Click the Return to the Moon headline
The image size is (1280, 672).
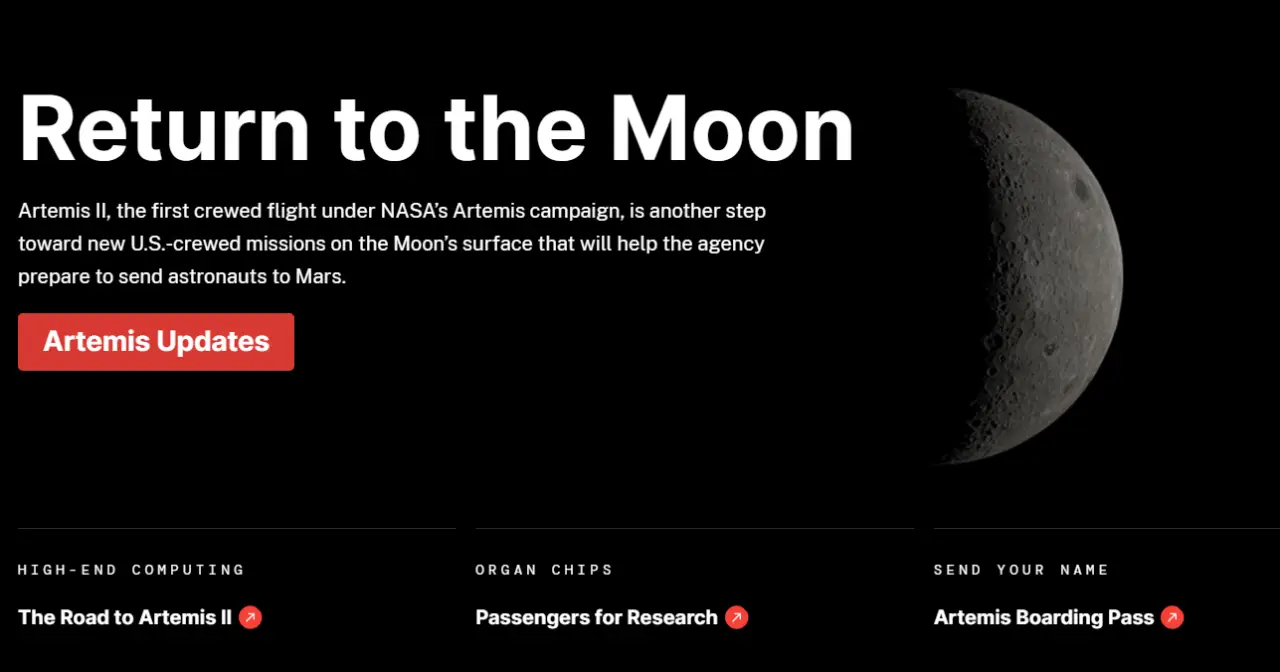[436, 130]
